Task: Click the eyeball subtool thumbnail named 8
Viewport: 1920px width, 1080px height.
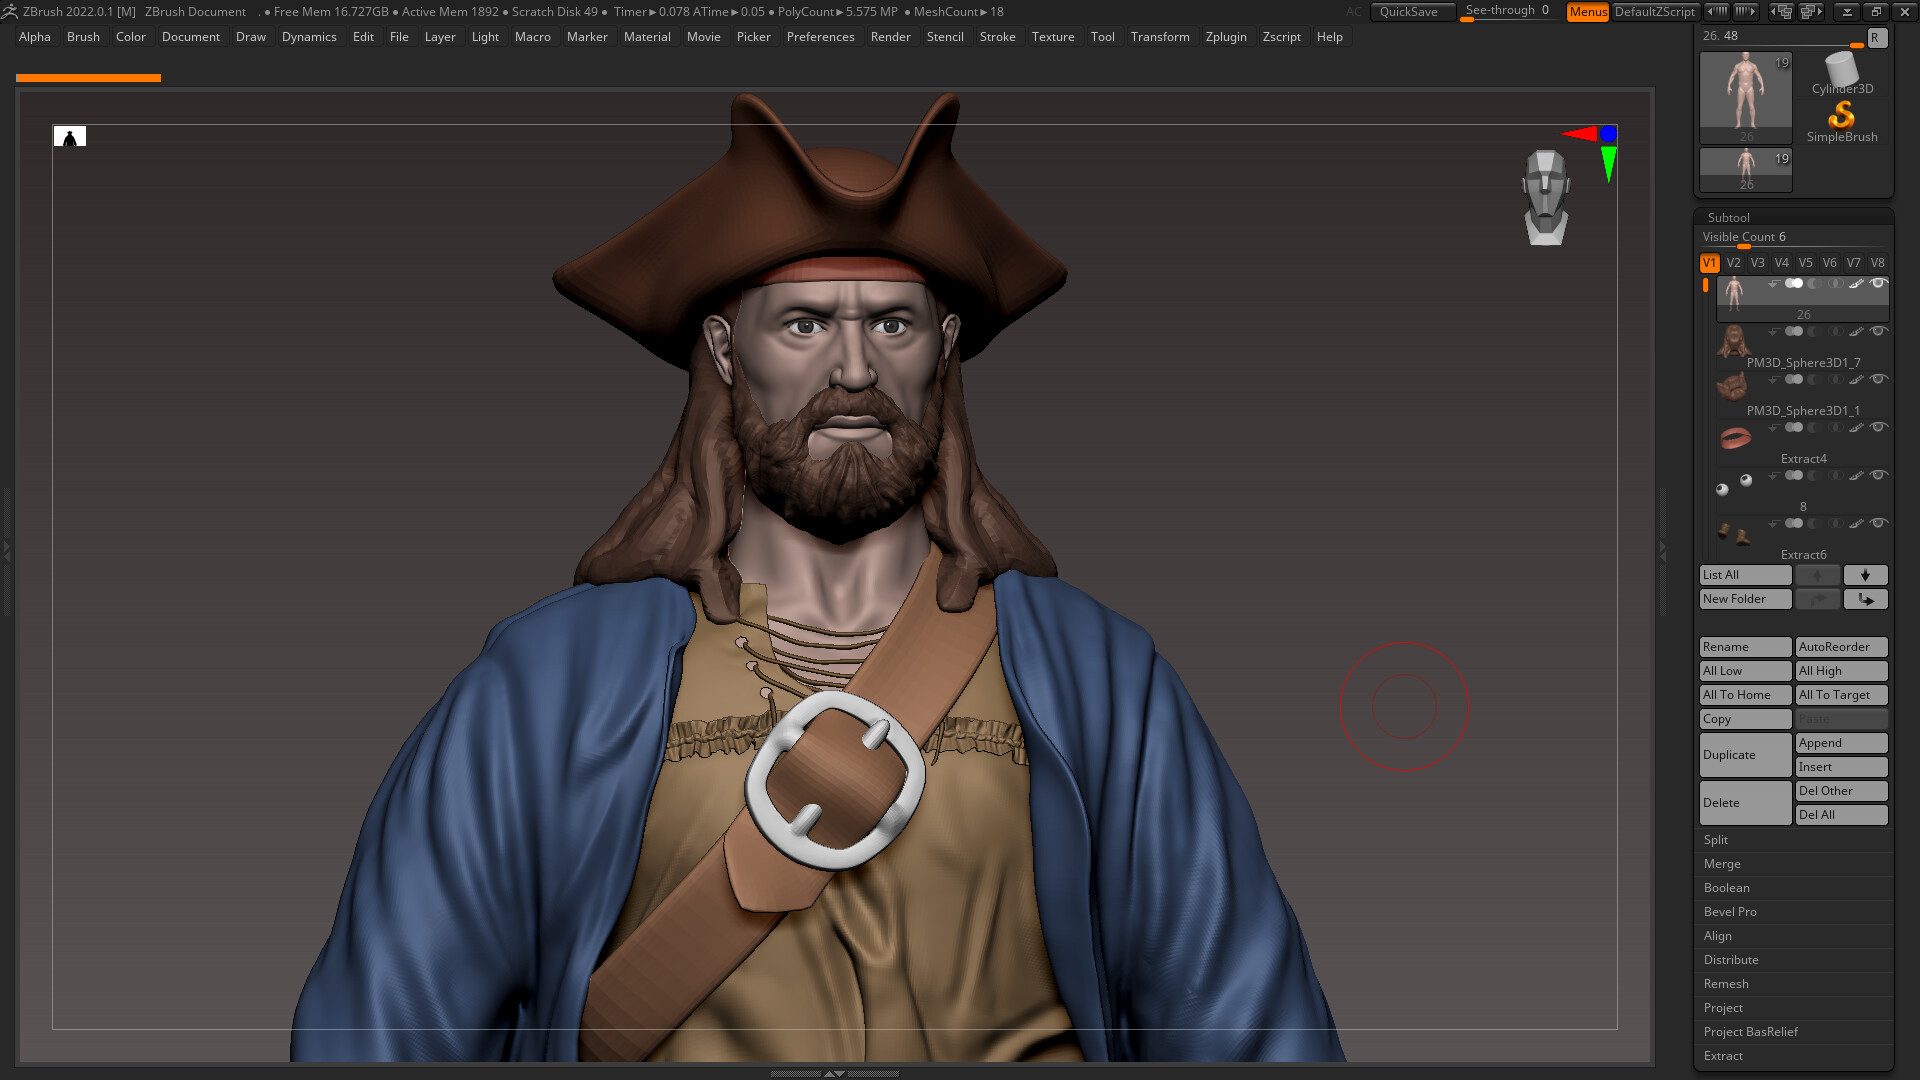Action: [1733, 485]
